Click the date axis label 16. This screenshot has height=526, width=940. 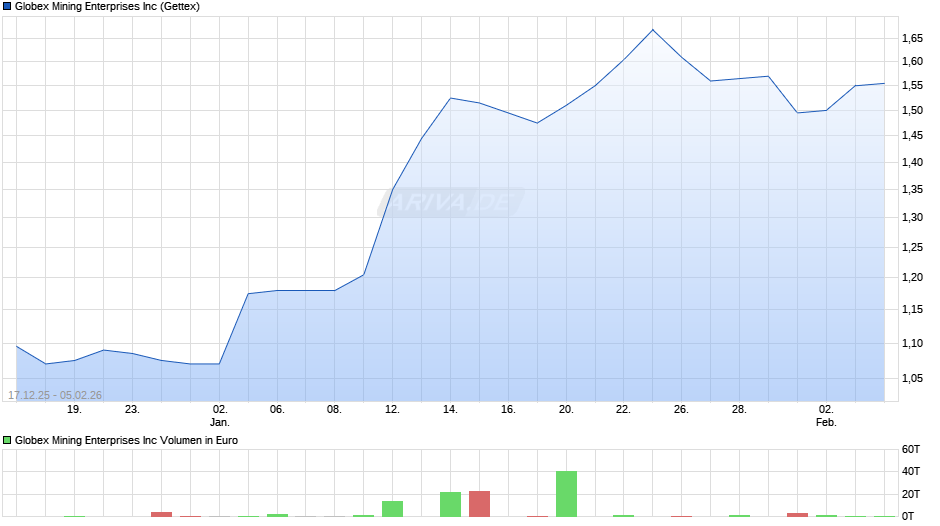(x=508, y=410)
